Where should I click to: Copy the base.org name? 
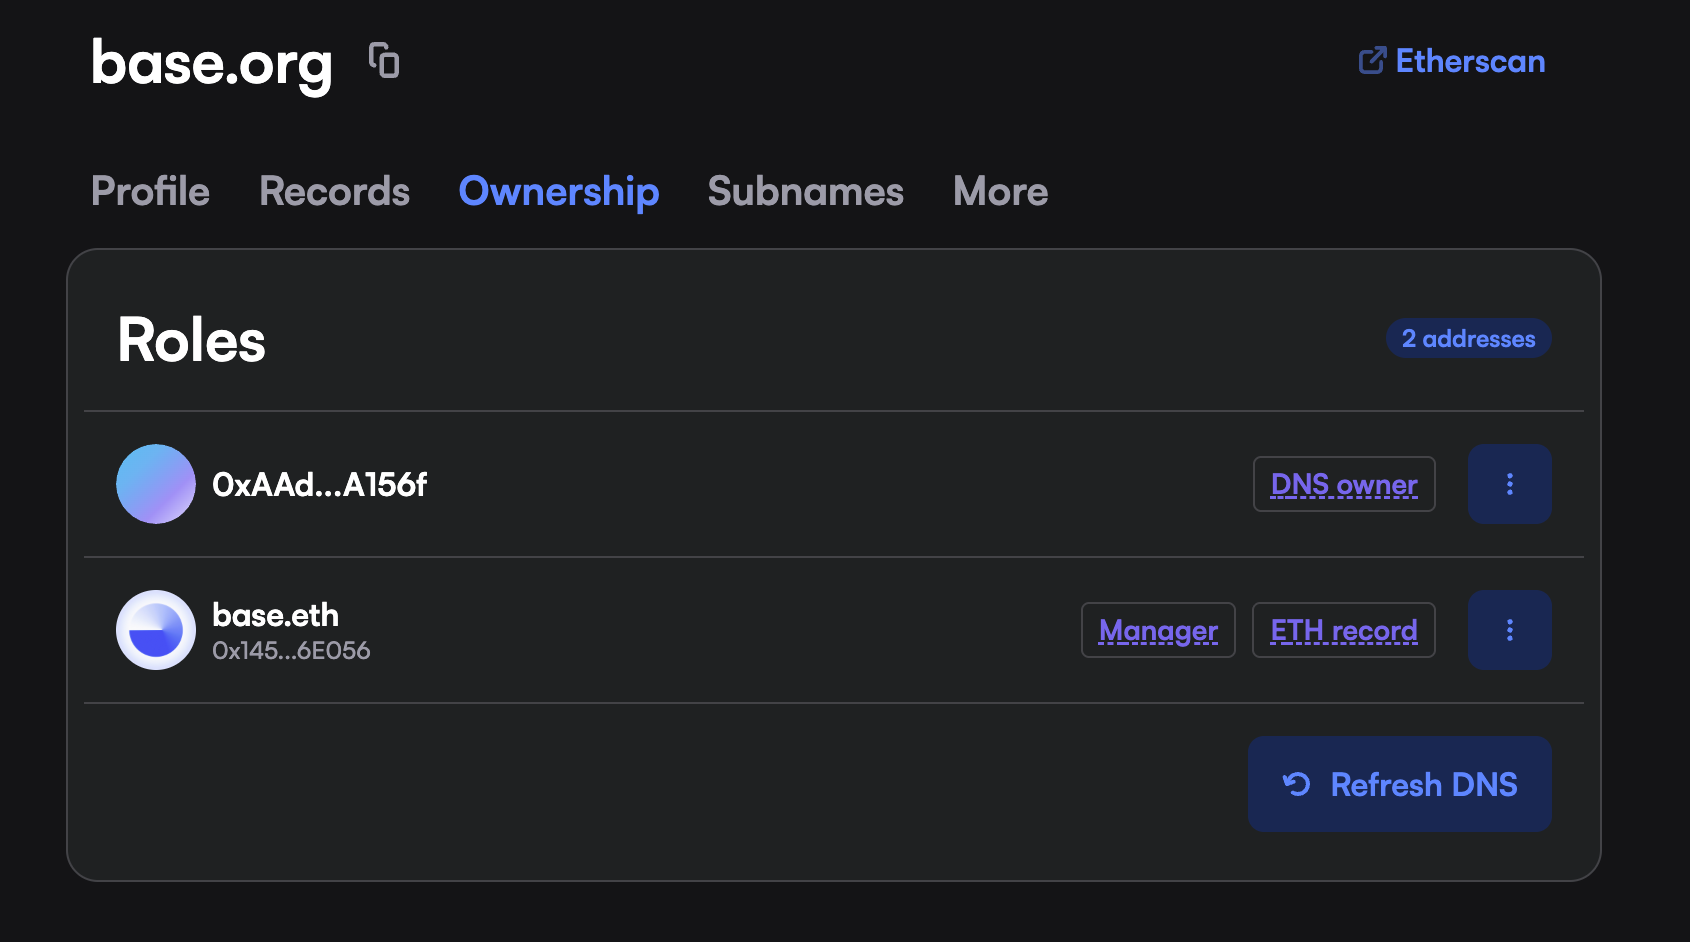tap(384, 61)
